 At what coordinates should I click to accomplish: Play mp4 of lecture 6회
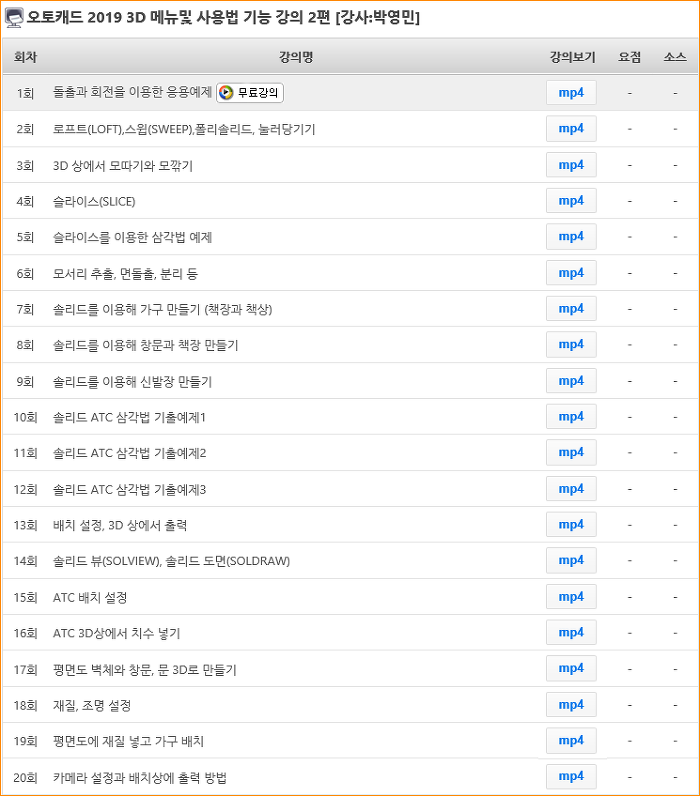pyautogui.click(x=571, y=273)
